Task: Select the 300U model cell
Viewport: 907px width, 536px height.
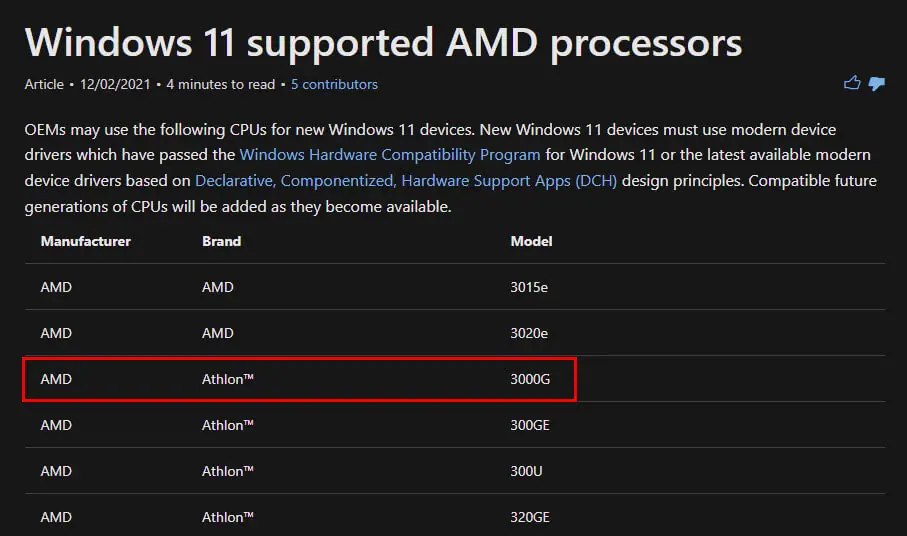Action: click(526, 471)
